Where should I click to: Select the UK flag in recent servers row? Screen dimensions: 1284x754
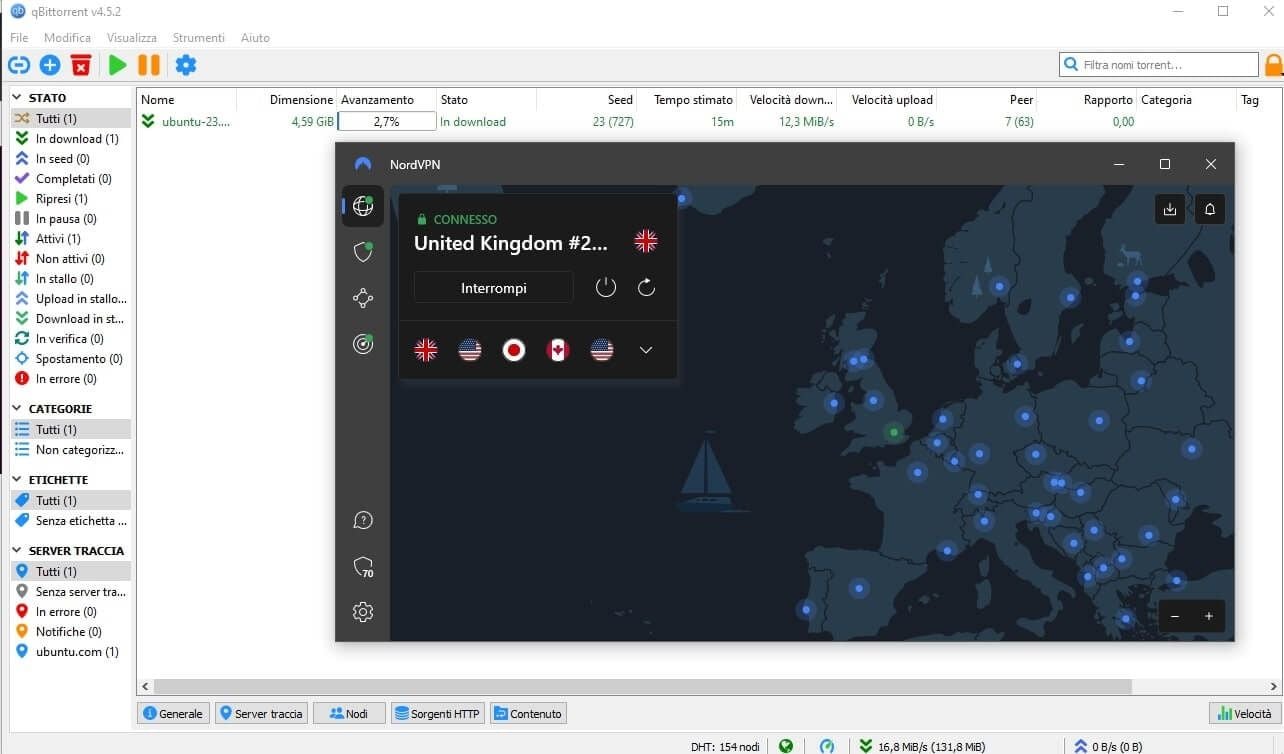[426, 350]
